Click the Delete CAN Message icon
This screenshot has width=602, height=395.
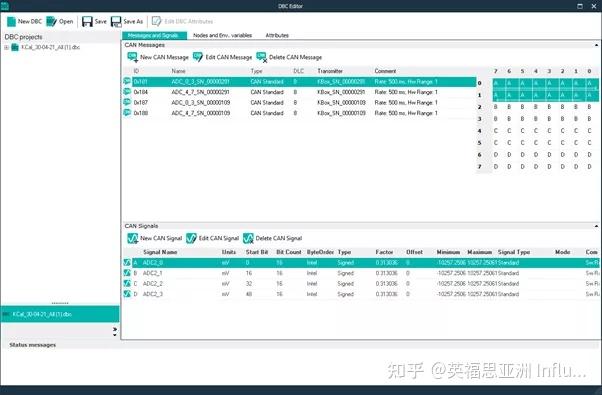coord(261,57)
